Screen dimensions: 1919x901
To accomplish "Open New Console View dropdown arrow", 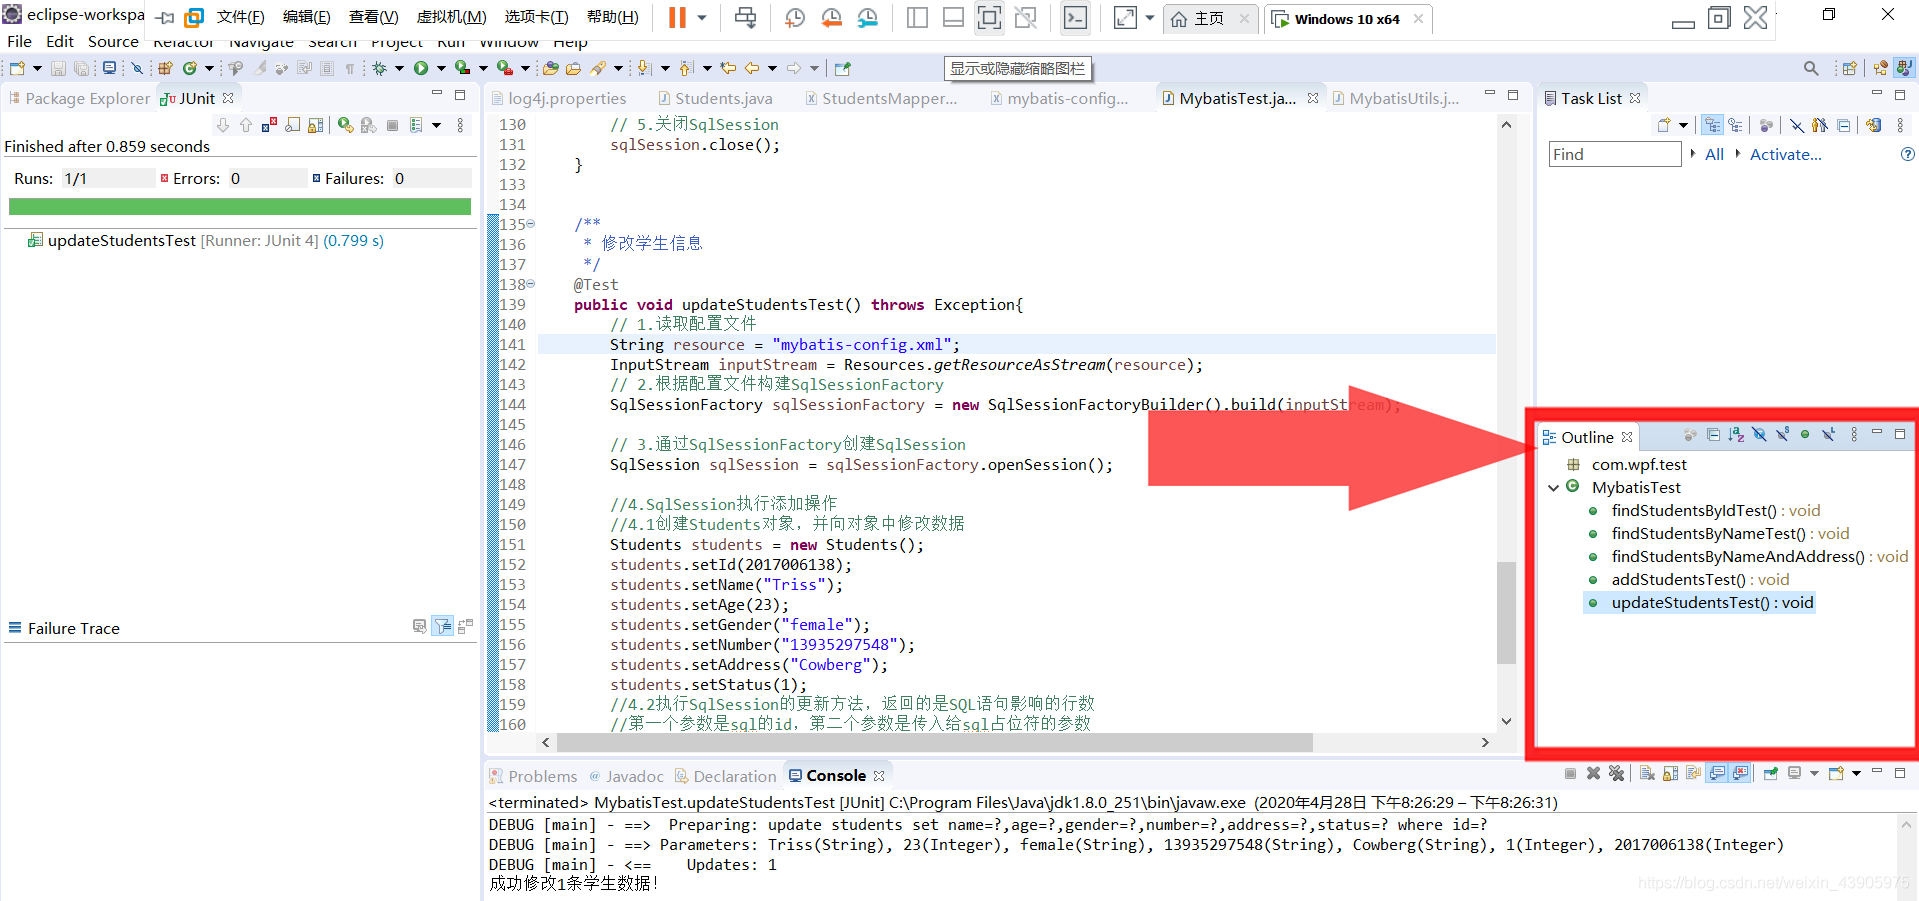I will (1856, 773).
